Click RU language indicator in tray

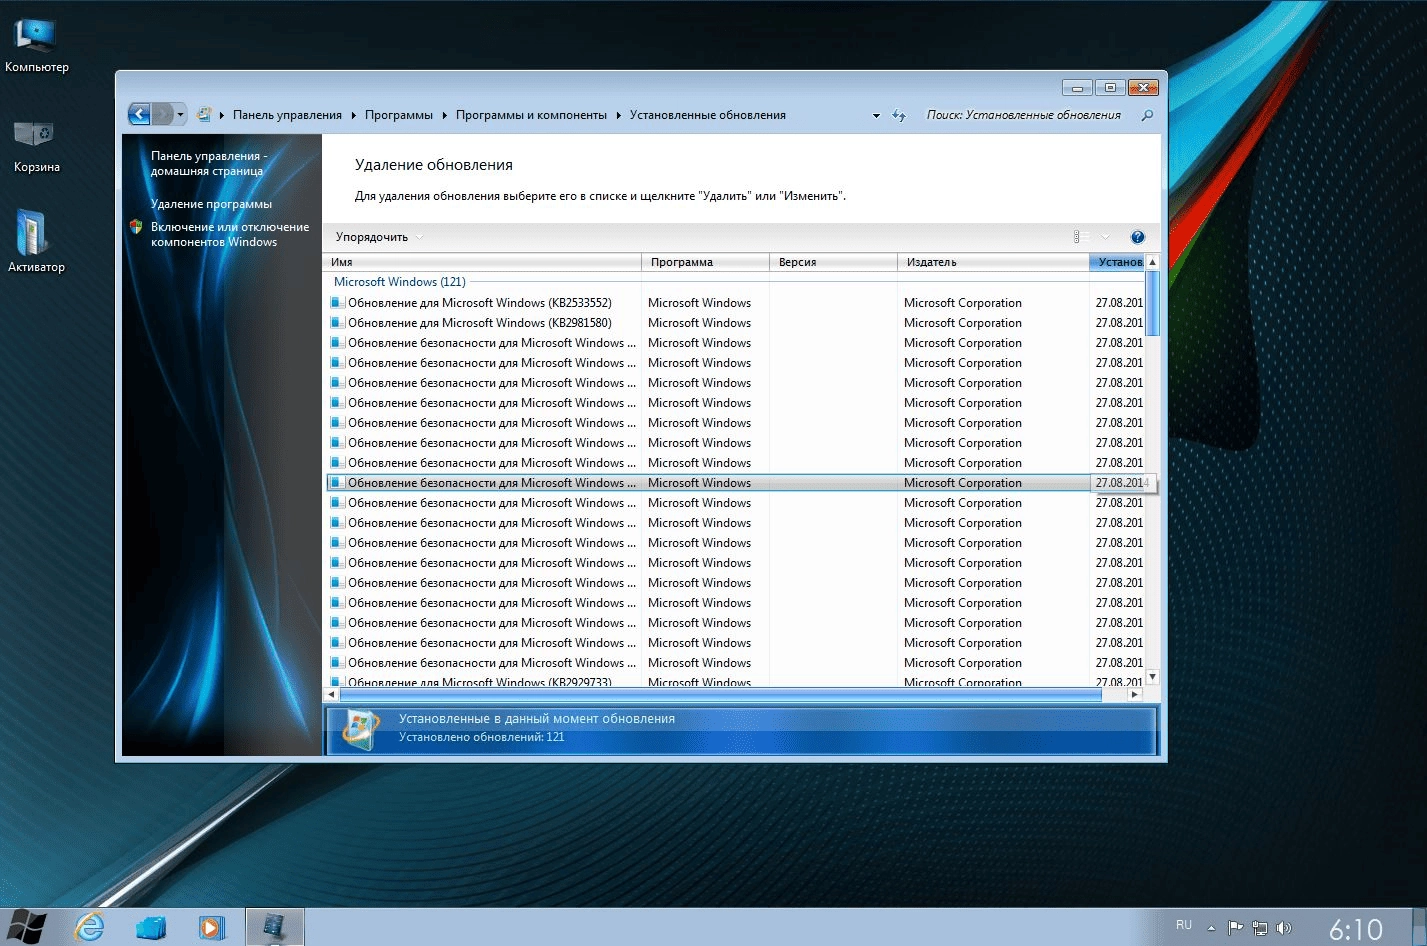[1184, 926]
